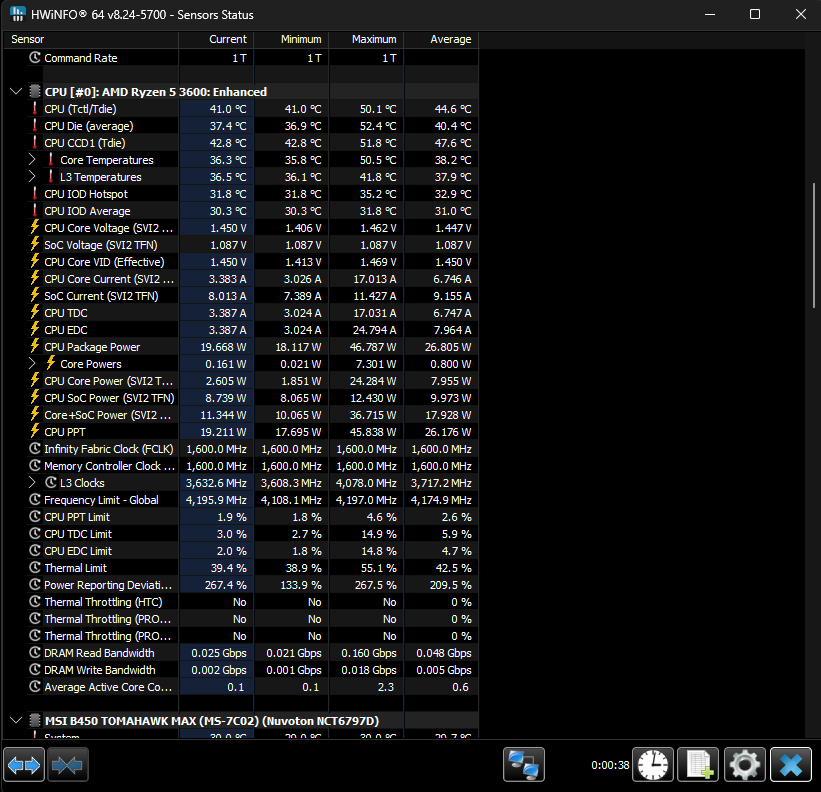This screenshot has height=792, width=821.
Task: Click the clock icon for Thermal Limit
Action: click(35, 567)
